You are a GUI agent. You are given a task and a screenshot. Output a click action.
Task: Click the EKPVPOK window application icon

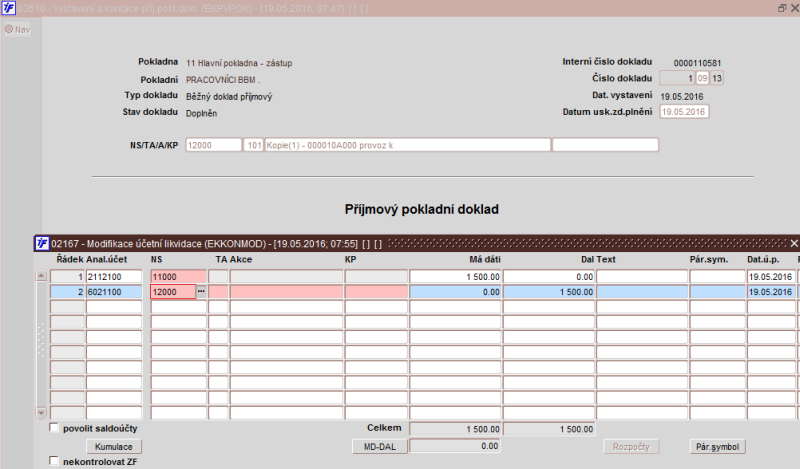pos(9,8)
